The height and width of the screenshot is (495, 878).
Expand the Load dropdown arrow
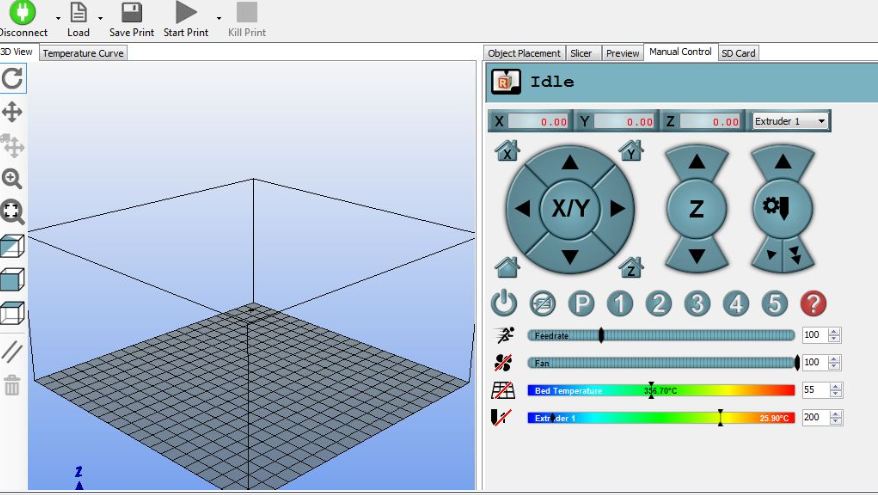[100, 18]
